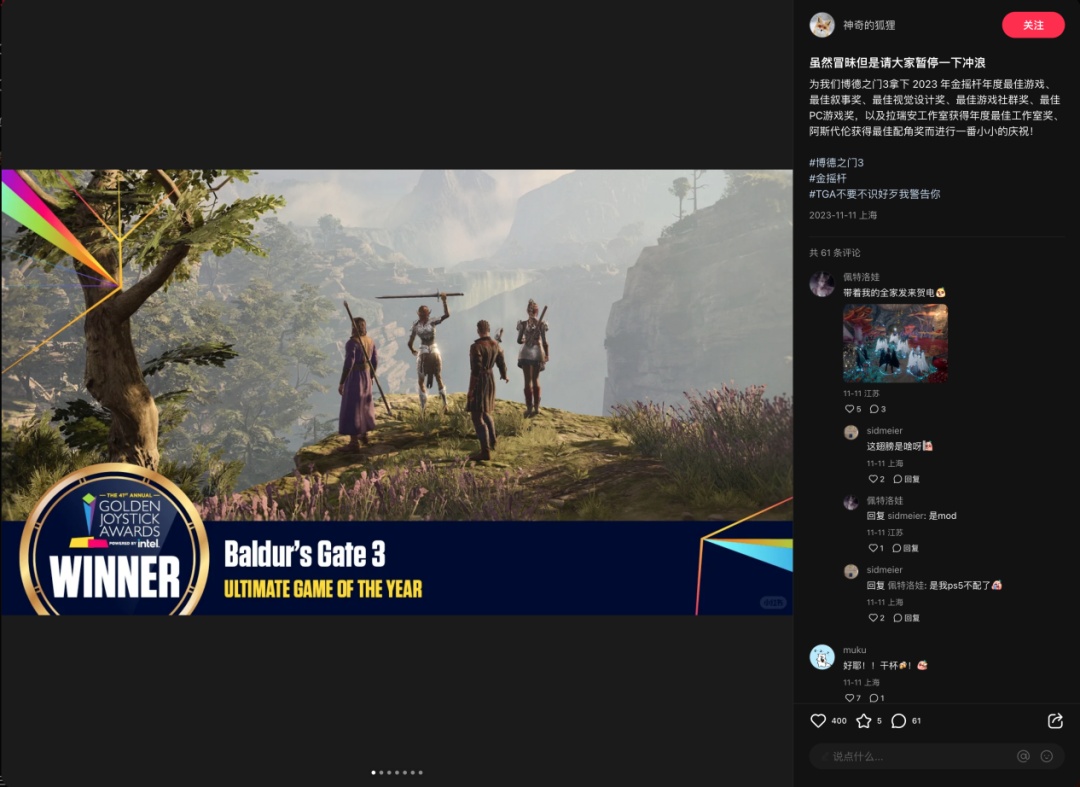Open the sidmeier username above 是我ps5不配了
Image resolution: width=1080 pixels, height=787 pixels.
(x=884, y=569)
